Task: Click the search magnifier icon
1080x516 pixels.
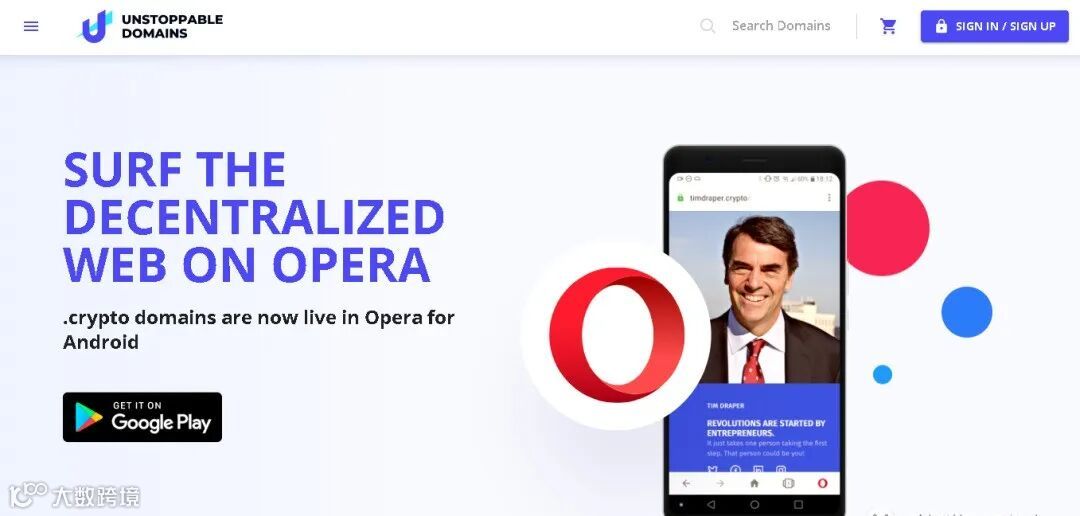Action: coord(707,26)
